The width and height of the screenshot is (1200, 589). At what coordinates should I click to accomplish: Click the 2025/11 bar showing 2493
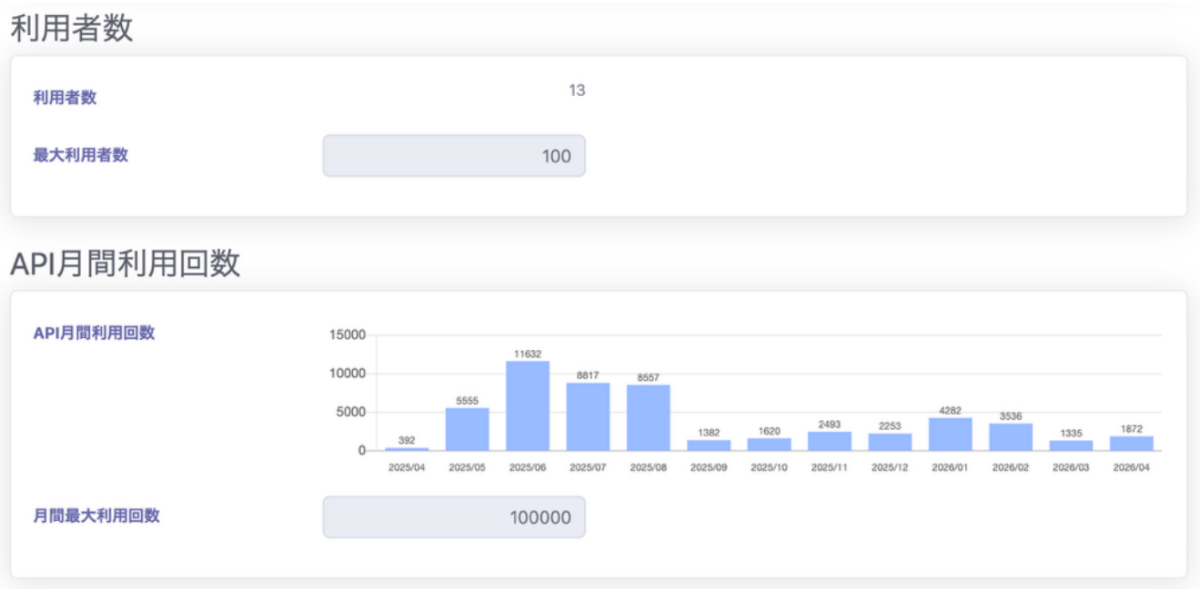tap(829, 441)
